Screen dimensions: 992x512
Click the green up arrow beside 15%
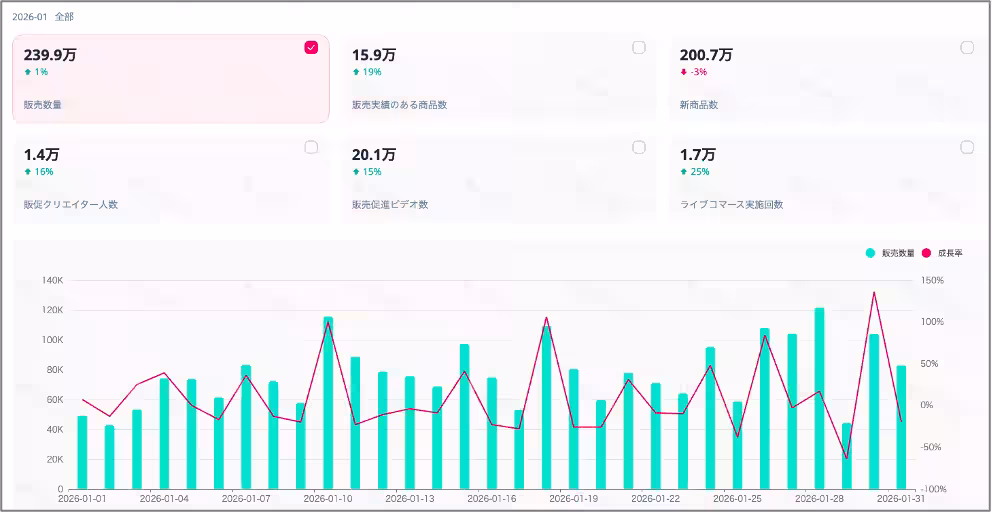click(356, 172)
